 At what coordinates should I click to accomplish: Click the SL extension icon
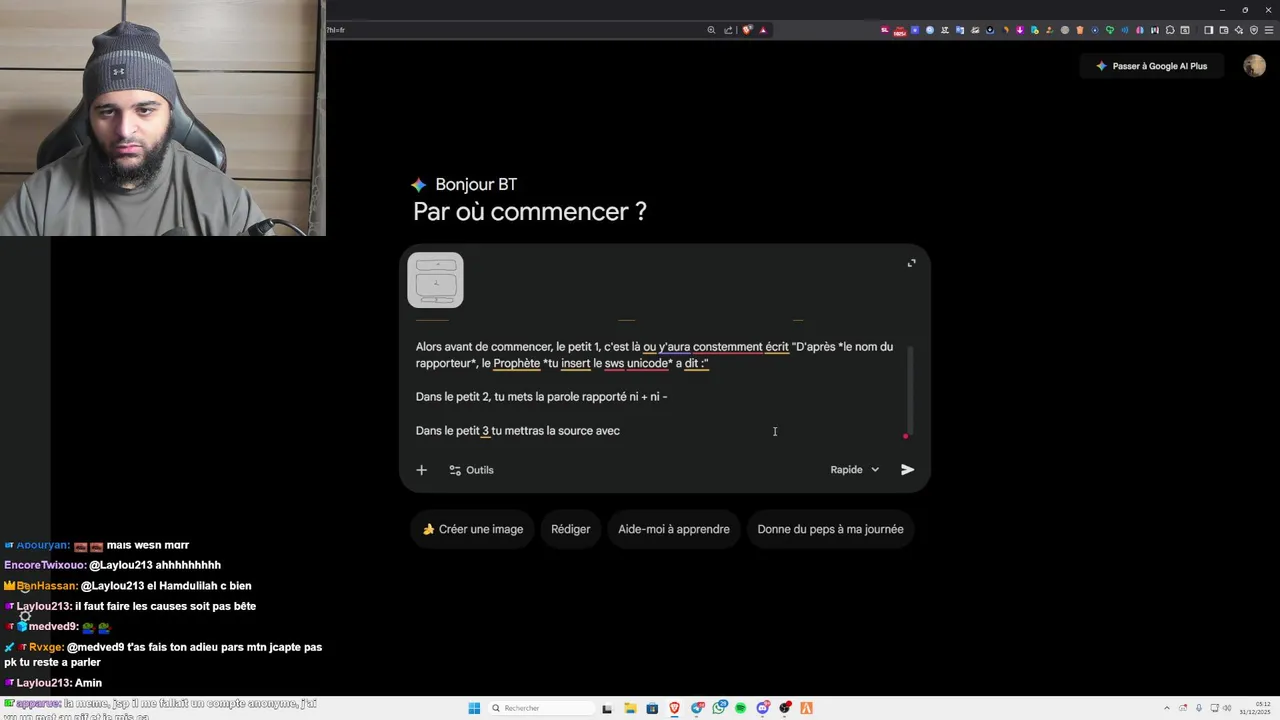(884, 30)
